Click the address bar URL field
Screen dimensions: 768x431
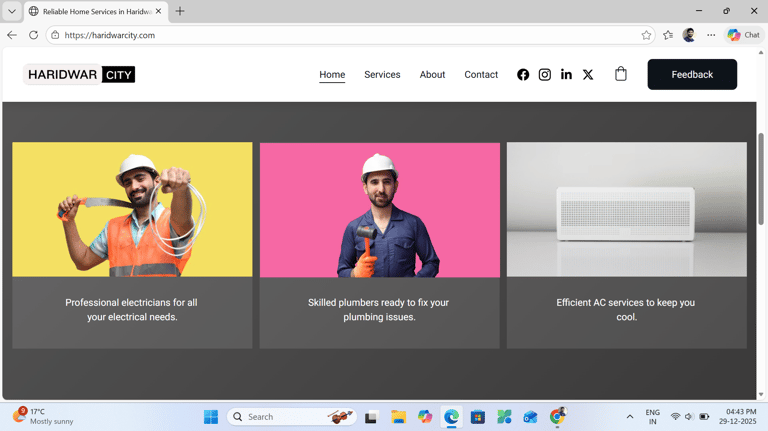(350, 35)
